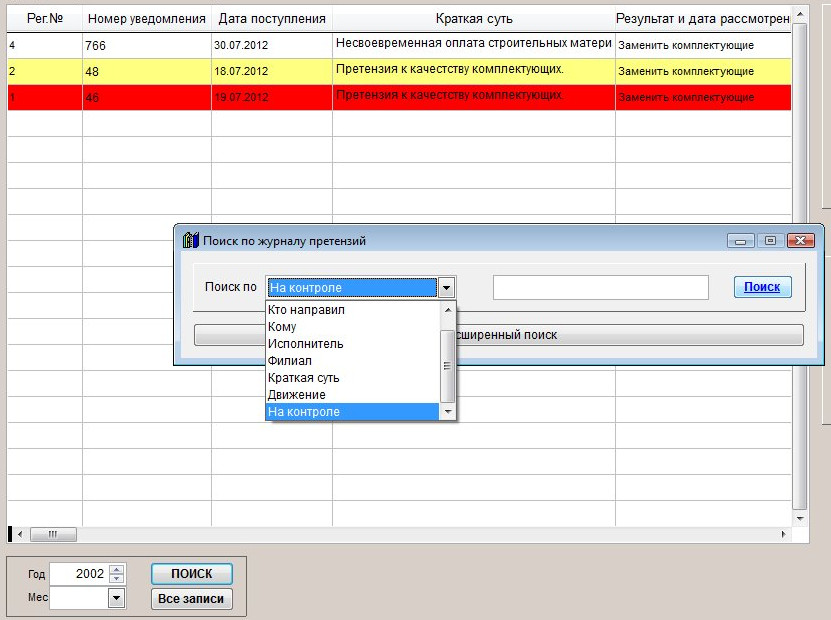The image size is (831, 620).
Task: Click the 'Номер уведомления' column header
Action: pos(147,19)
